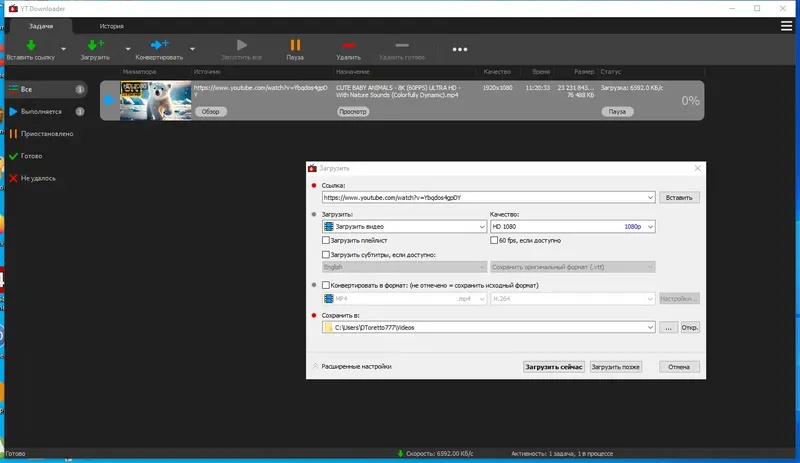The image size is (800, 463).
Task: Click the green Вставить ссылку arrow icon
Action: 31,45
